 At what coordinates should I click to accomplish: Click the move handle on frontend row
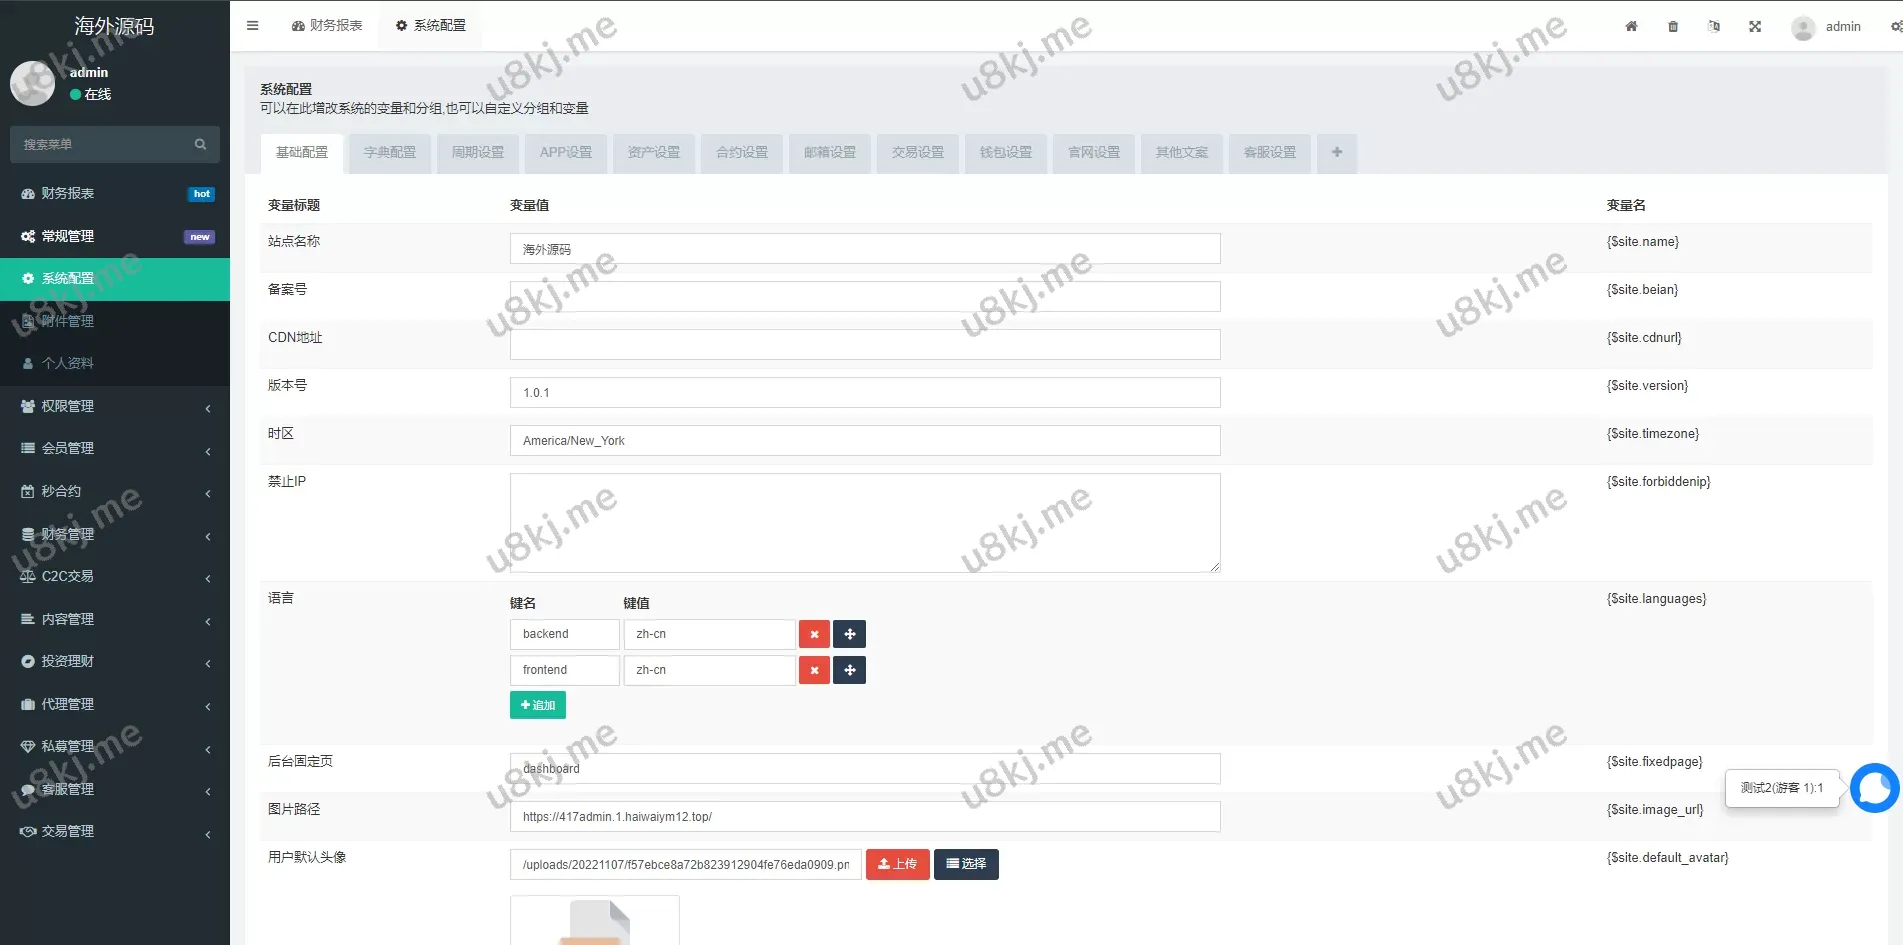(849, 670)
